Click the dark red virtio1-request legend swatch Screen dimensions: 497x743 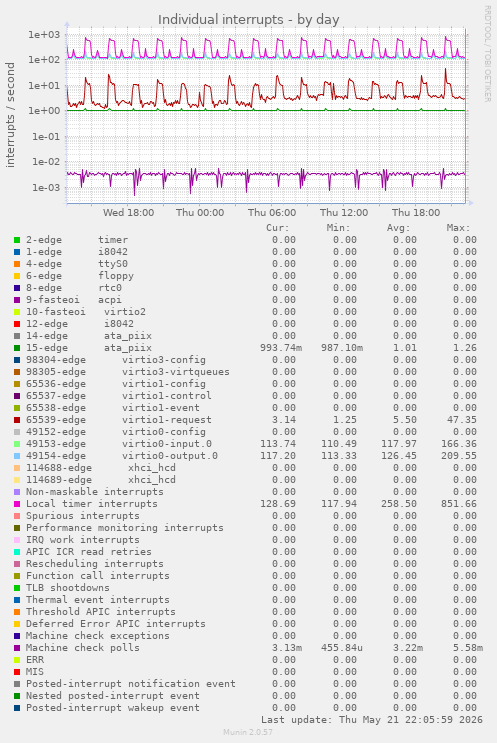coord(17,420)
